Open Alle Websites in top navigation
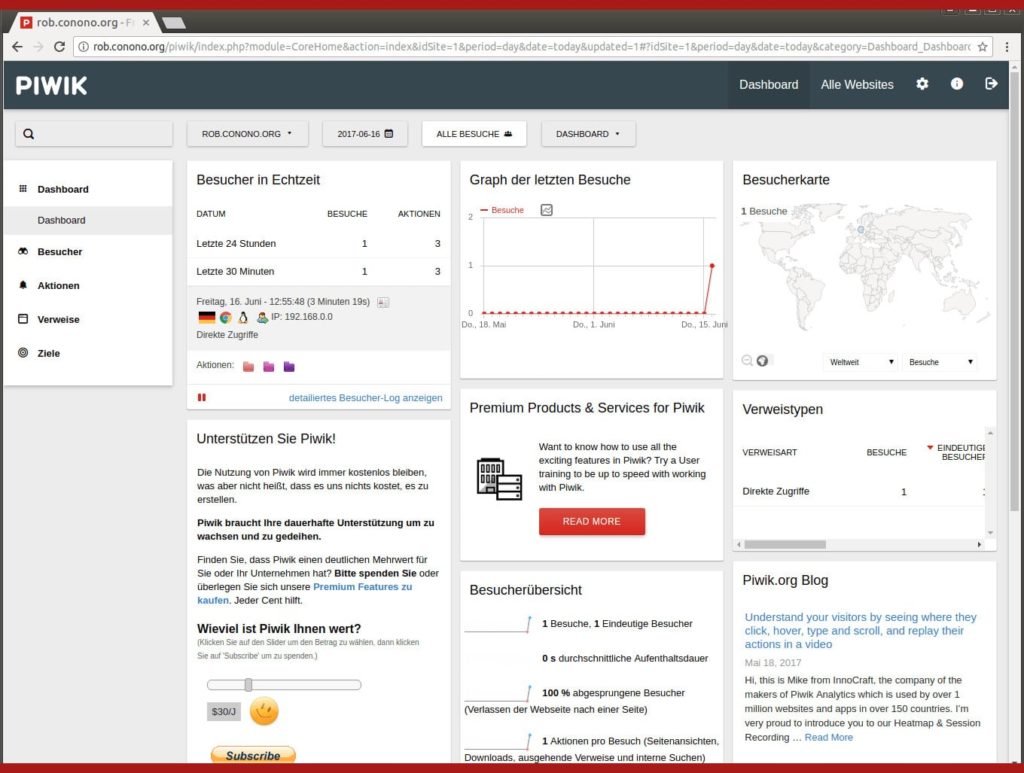Image resolution: width=1024 pixels, height=773 pixels. 857,85
